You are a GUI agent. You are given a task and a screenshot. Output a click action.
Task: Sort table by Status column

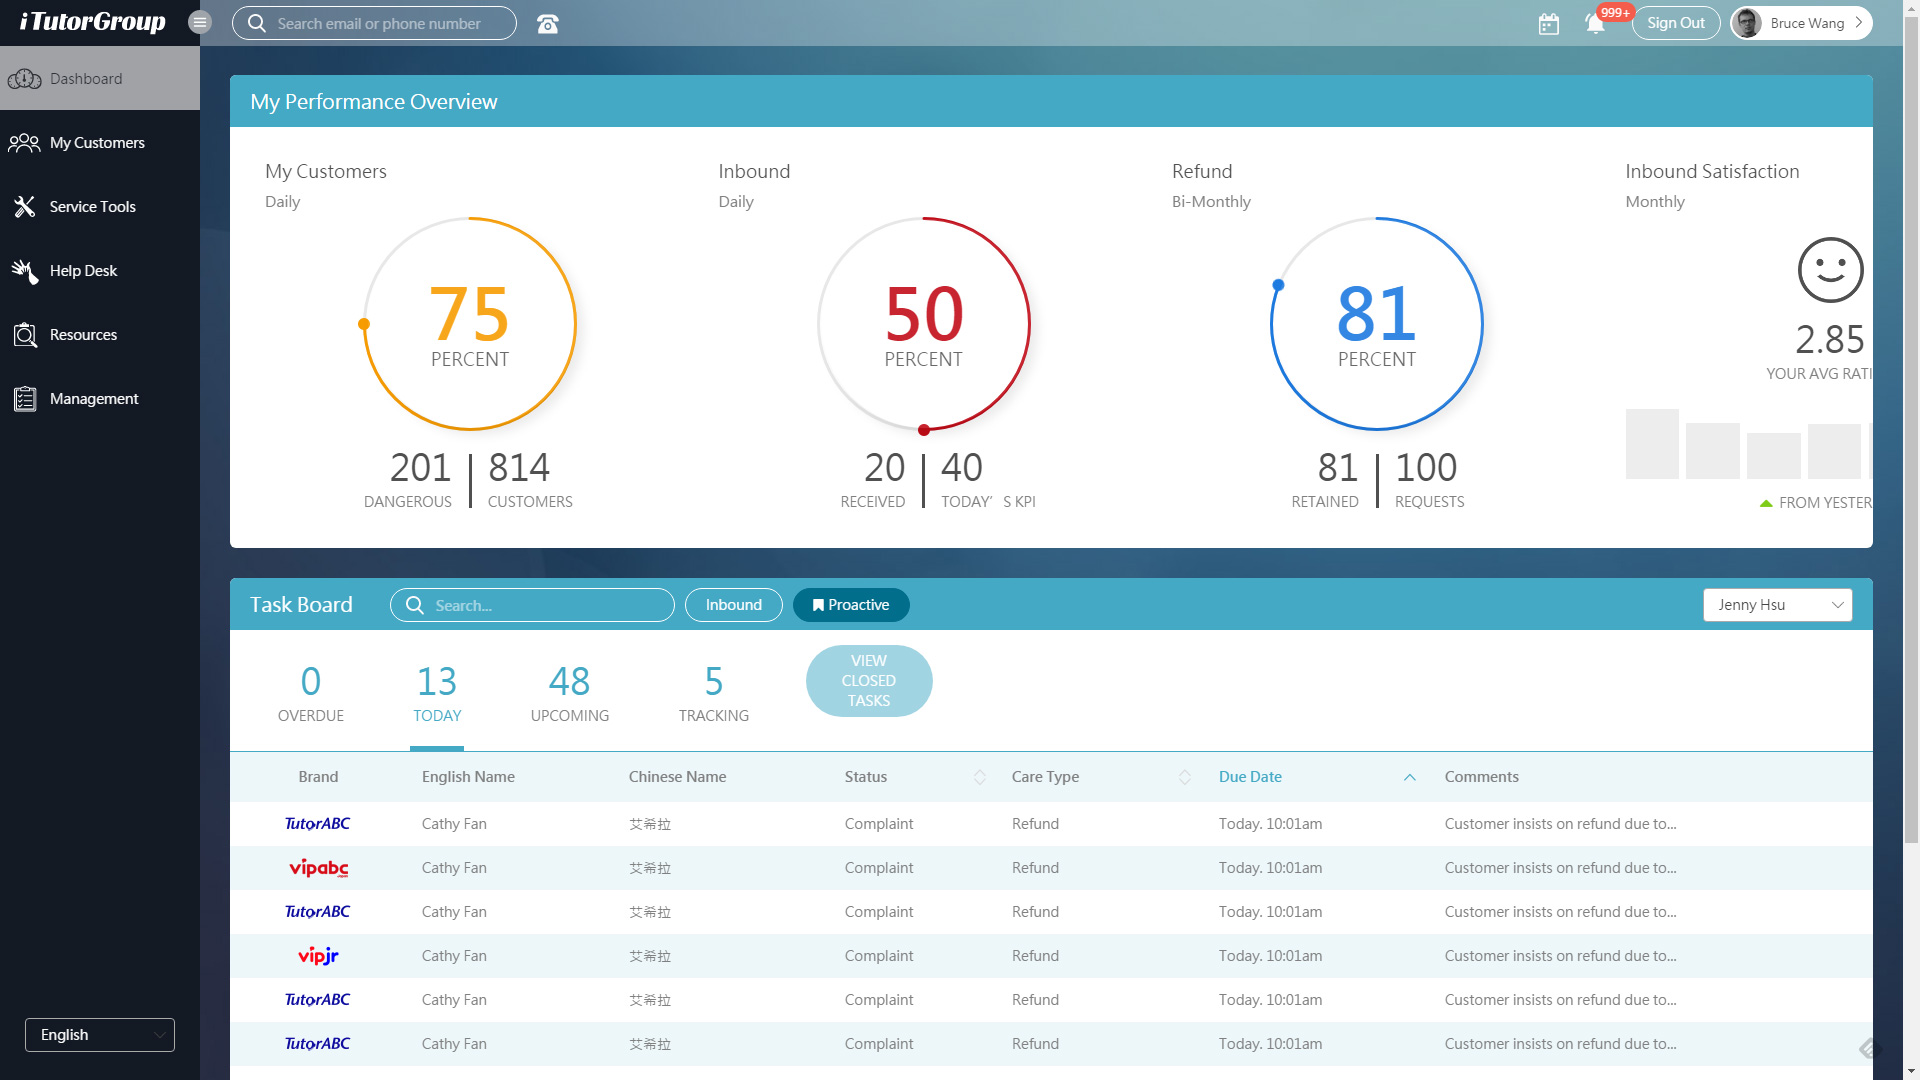point(979,777)
